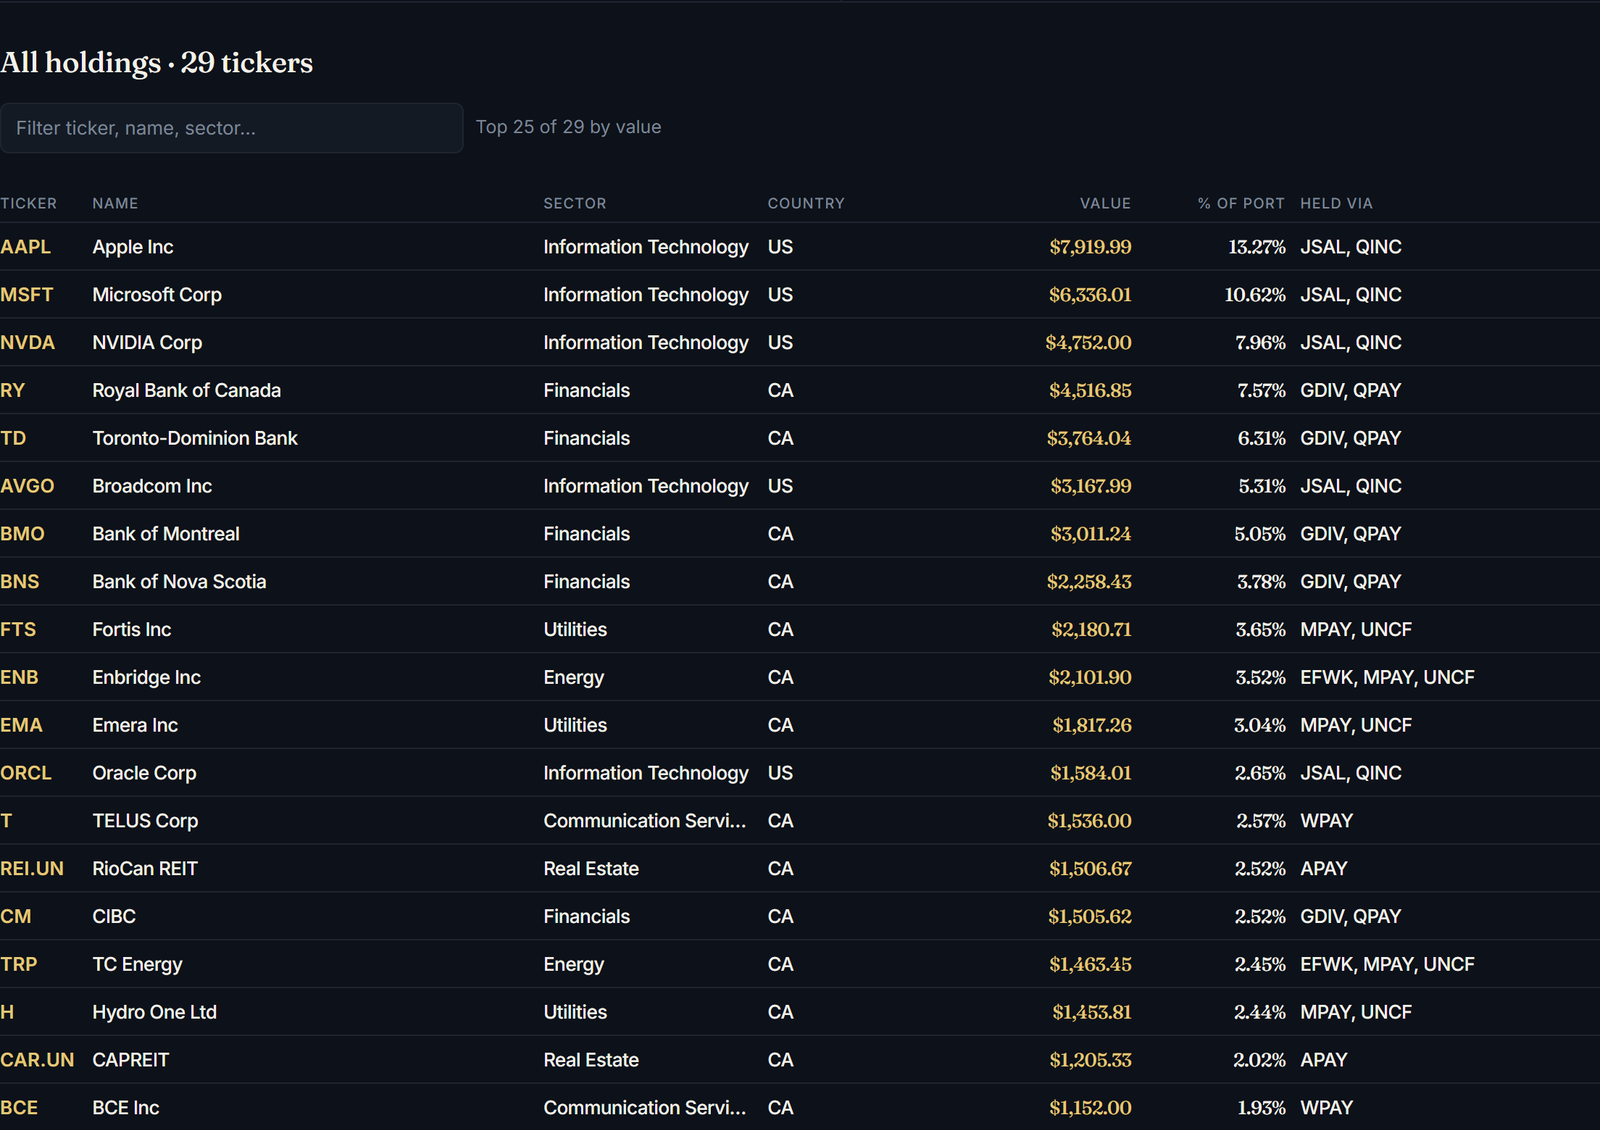Select the AAPL ticker
Viewport: 1600px width, 1130px height.
pos(25,247)
